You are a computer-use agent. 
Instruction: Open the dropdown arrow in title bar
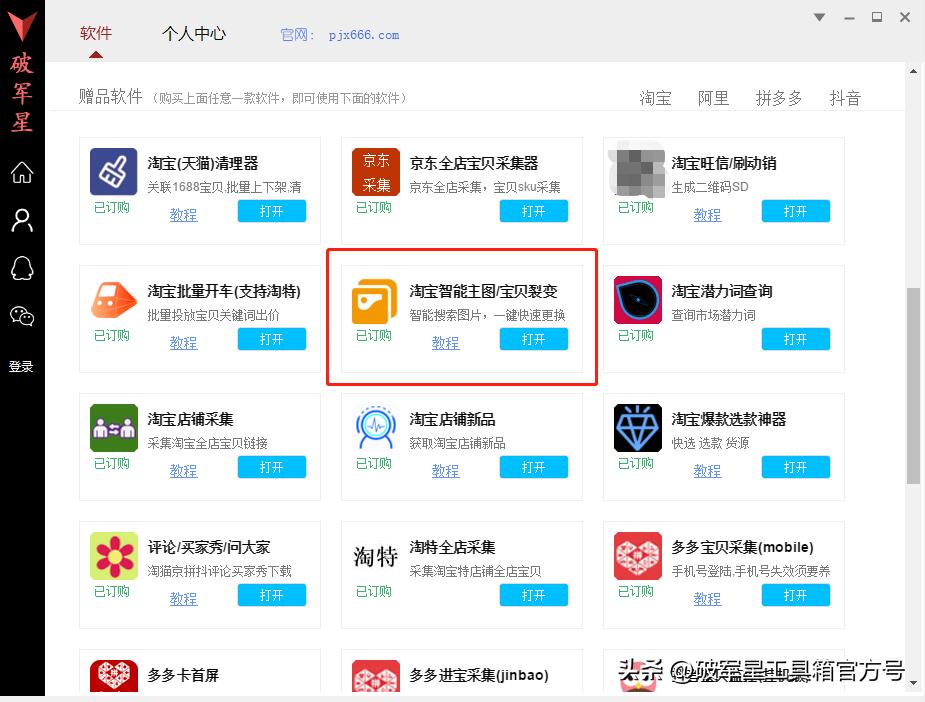(x=819, y=17)
